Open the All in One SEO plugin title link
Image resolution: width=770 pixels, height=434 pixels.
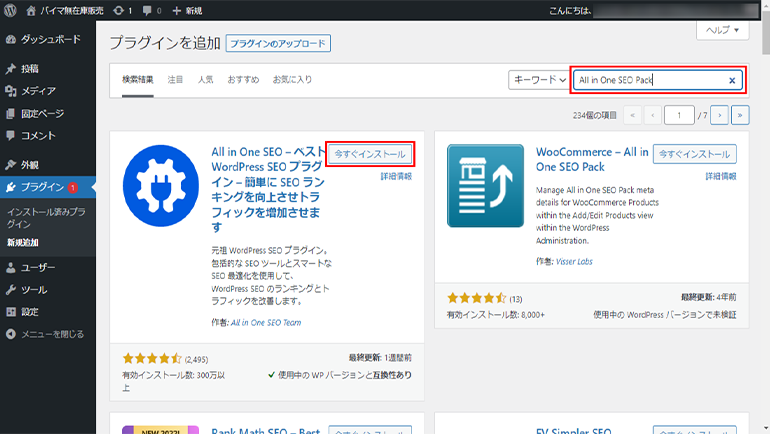(x=268, y=190)
